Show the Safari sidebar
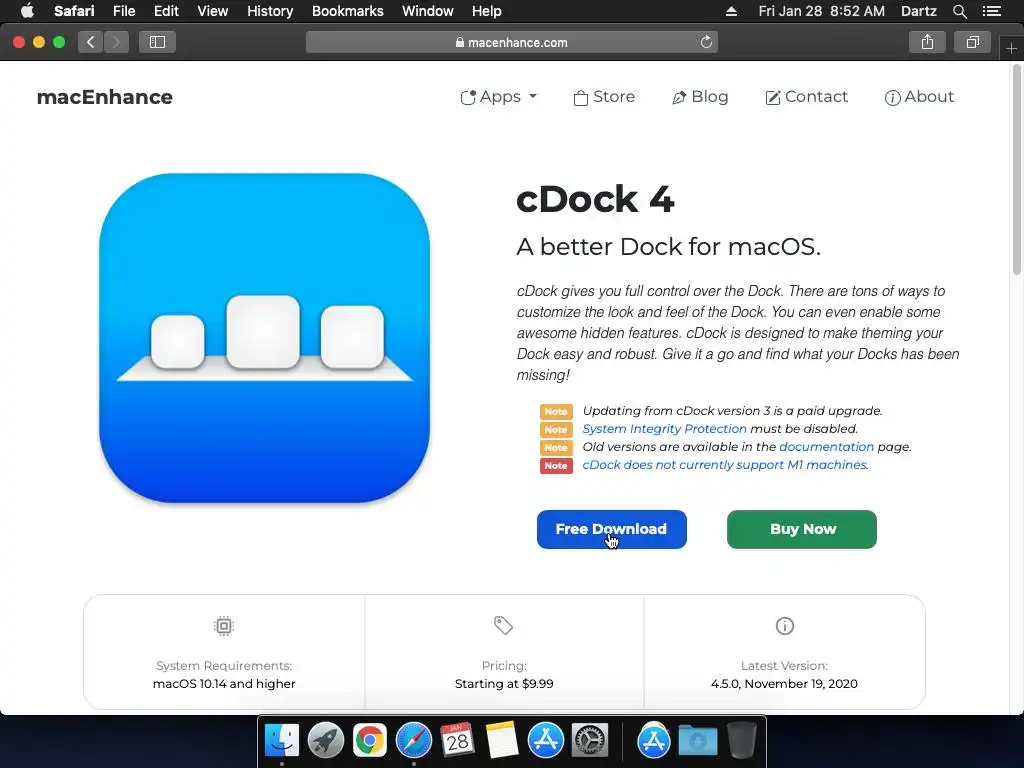 coord(157,42)
